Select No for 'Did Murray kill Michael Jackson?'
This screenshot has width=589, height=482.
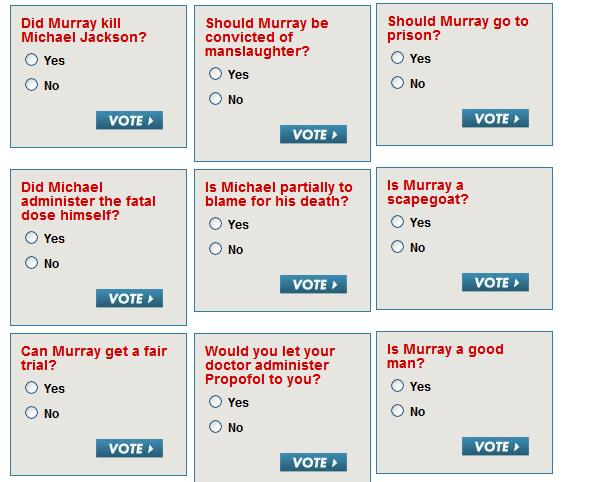click(32, 85)
